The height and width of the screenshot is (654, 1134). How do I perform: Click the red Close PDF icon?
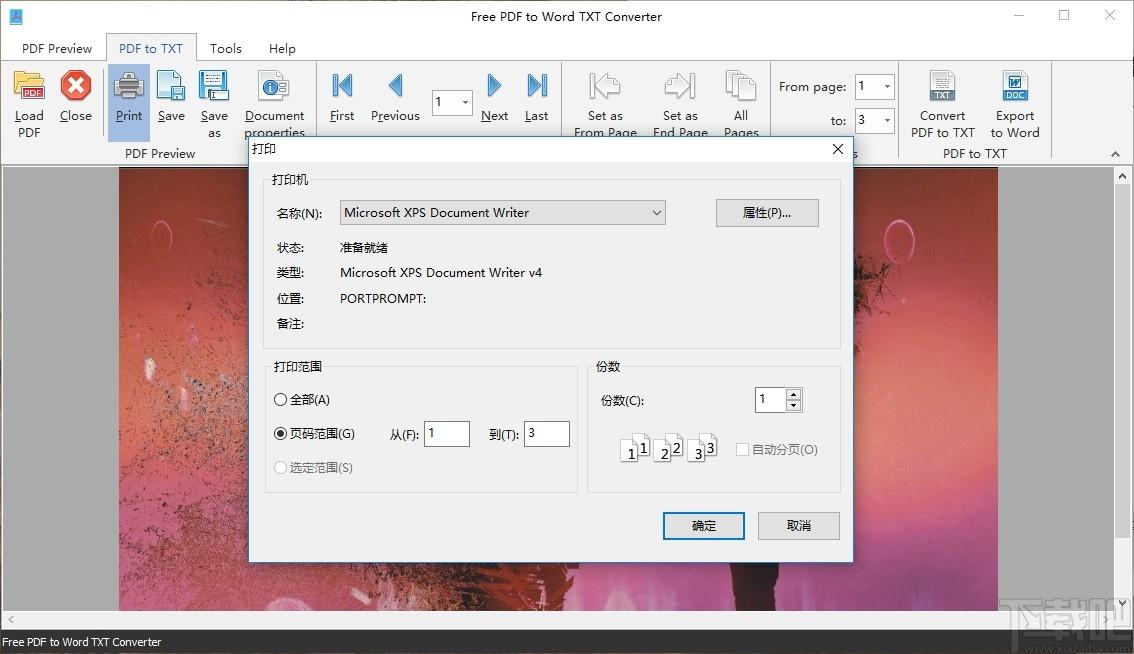point(75,86)
